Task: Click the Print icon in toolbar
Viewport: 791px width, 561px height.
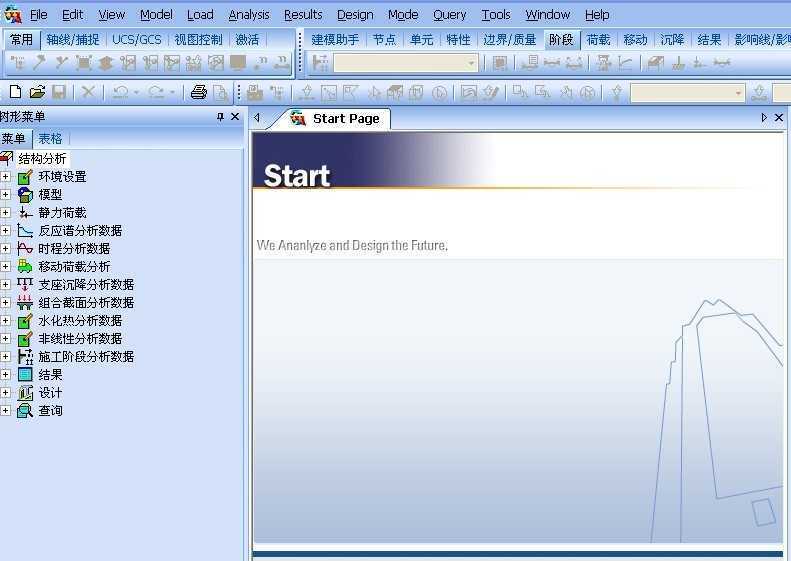Action: (198, 92)
